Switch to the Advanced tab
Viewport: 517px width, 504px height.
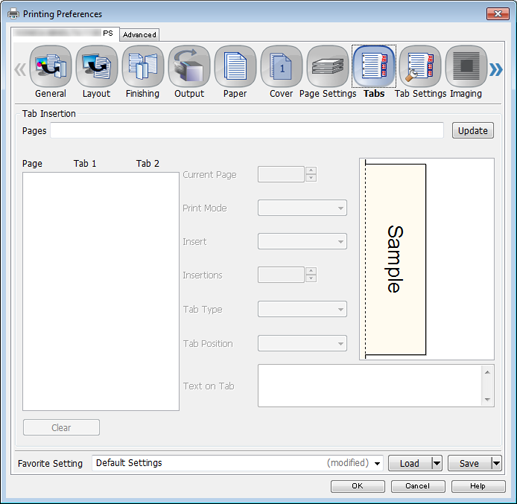139,35
